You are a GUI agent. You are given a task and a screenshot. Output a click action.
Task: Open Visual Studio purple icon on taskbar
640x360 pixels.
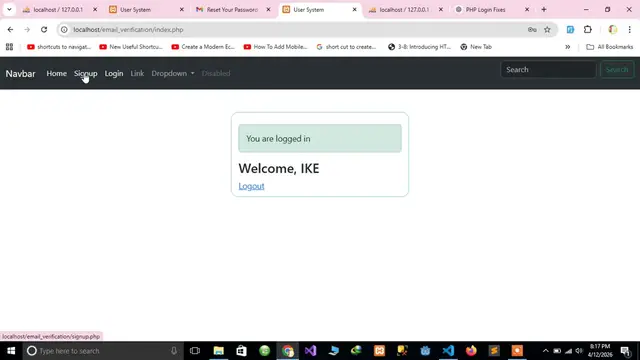click(x=310, y=351)
